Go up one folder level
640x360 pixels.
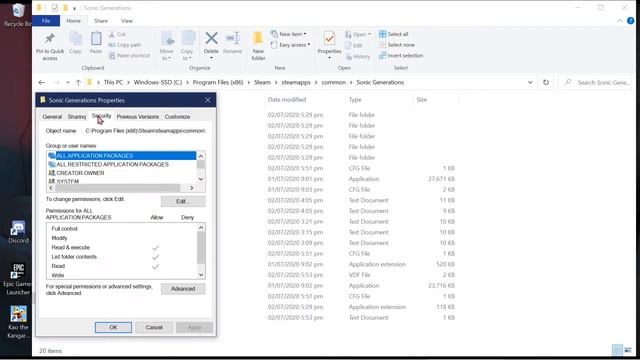(78, 82)
